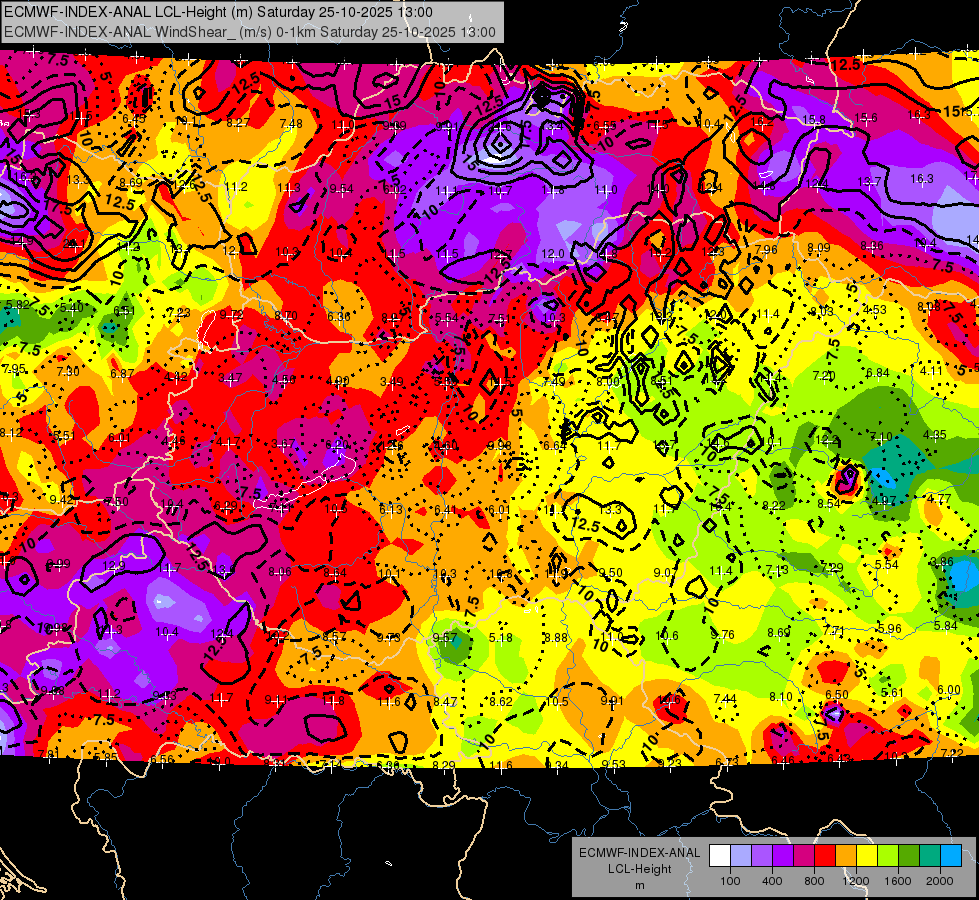Screen dimensions: 979x900
Task: Click the wind shear value 7.23
Action: 179,312
